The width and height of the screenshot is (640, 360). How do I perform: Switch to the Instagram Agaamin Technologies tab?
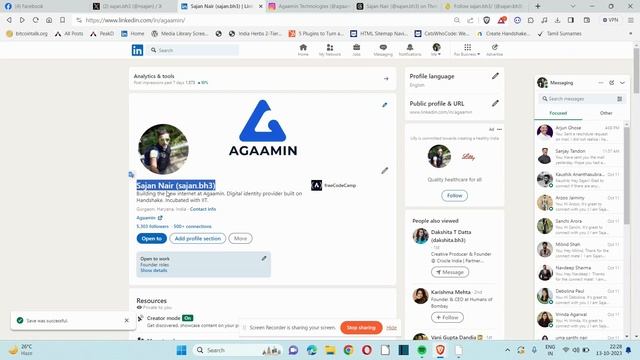point(309,6)
